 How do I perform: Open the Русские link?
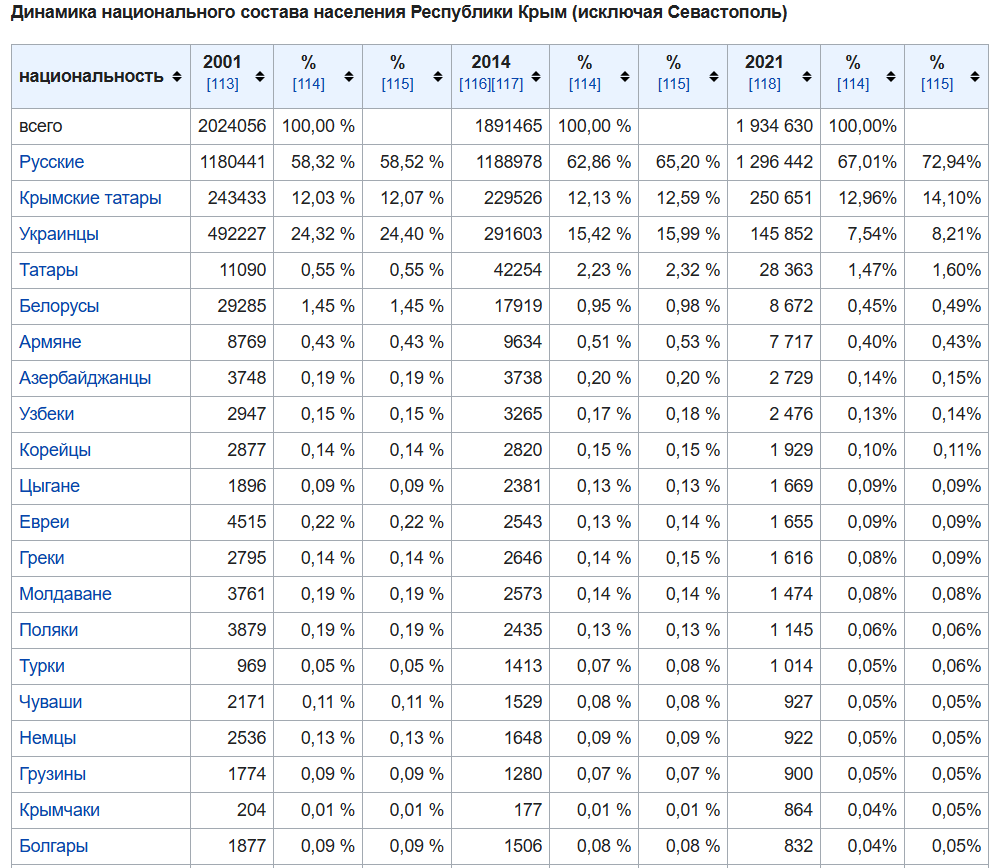[x=51, y=162]
